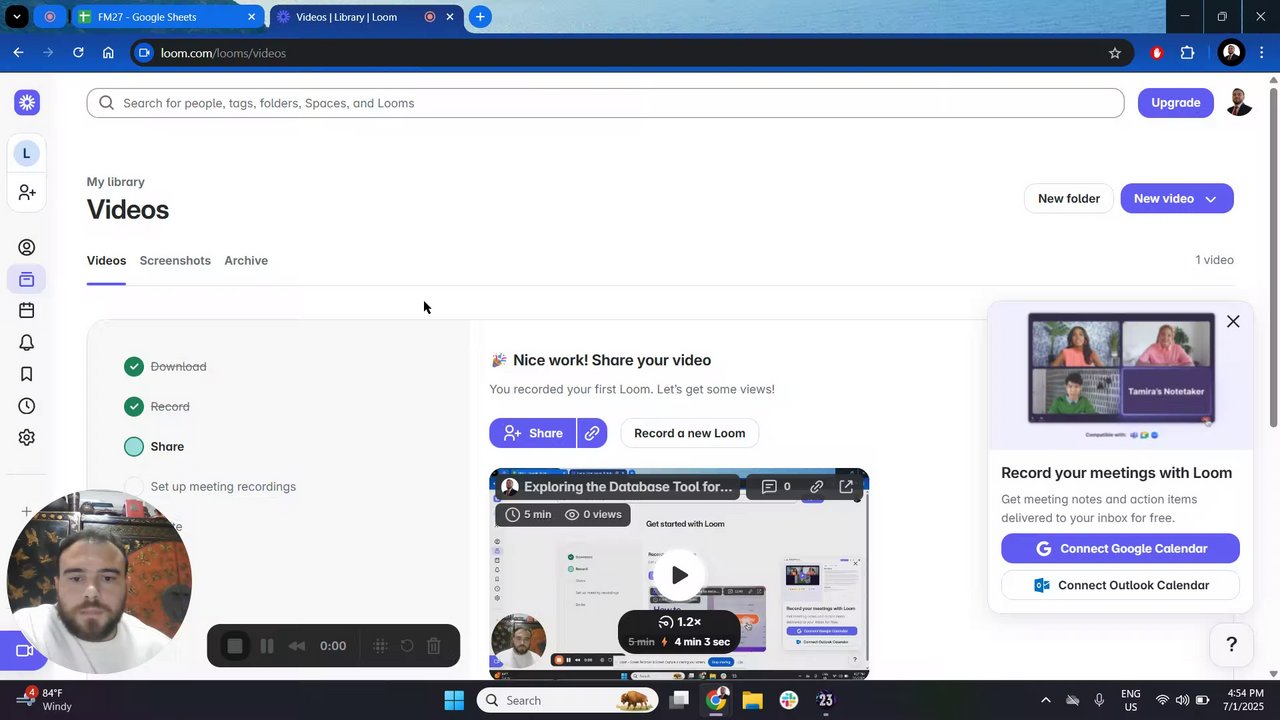
Task: Toggle the Record checklist item checkmark
Action: (x=134, y=407)
